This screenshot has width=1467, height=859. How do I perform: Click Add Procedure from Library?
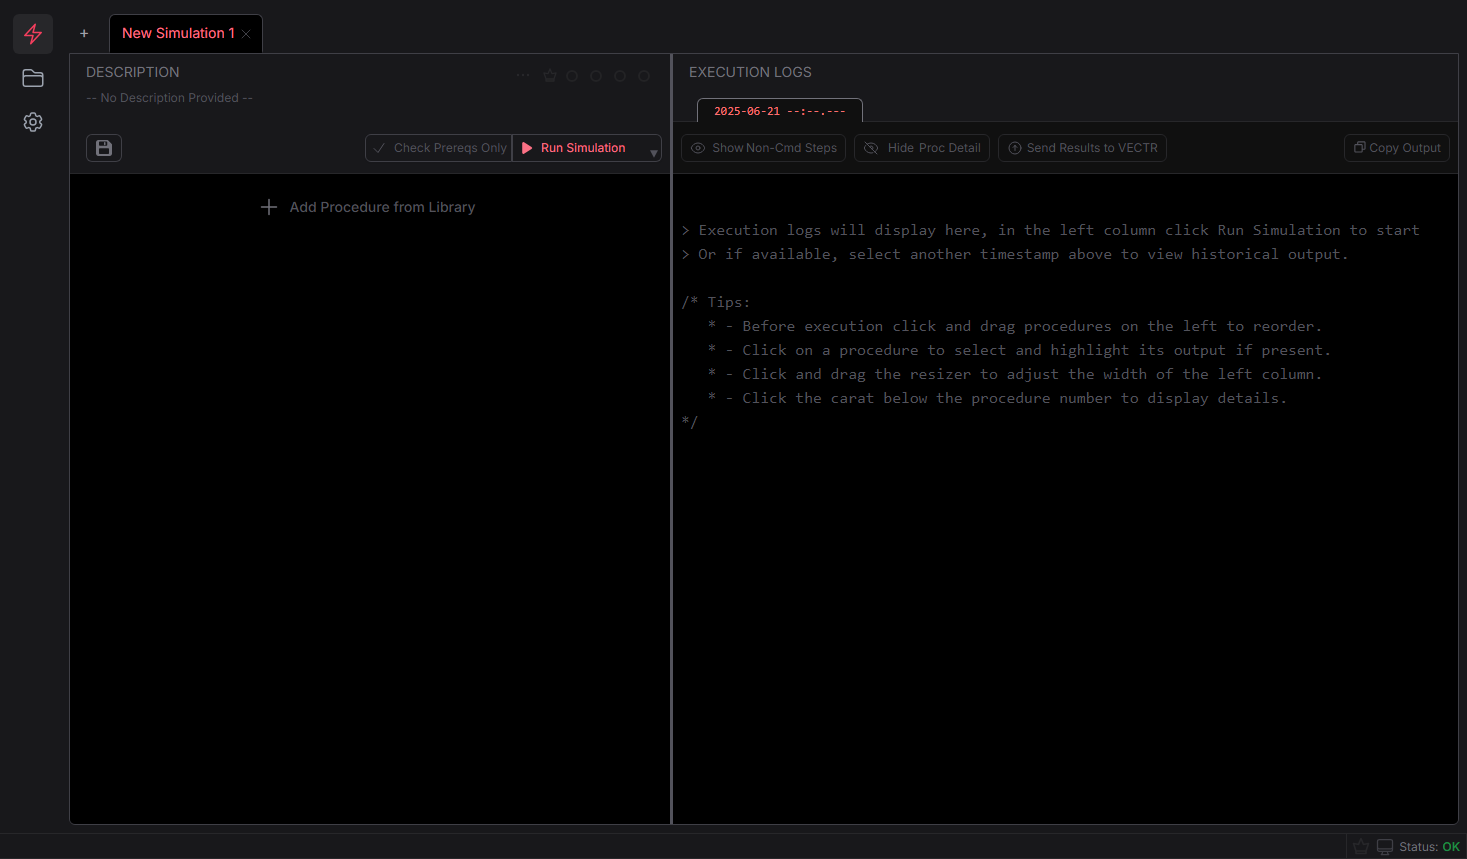[368, 207]
